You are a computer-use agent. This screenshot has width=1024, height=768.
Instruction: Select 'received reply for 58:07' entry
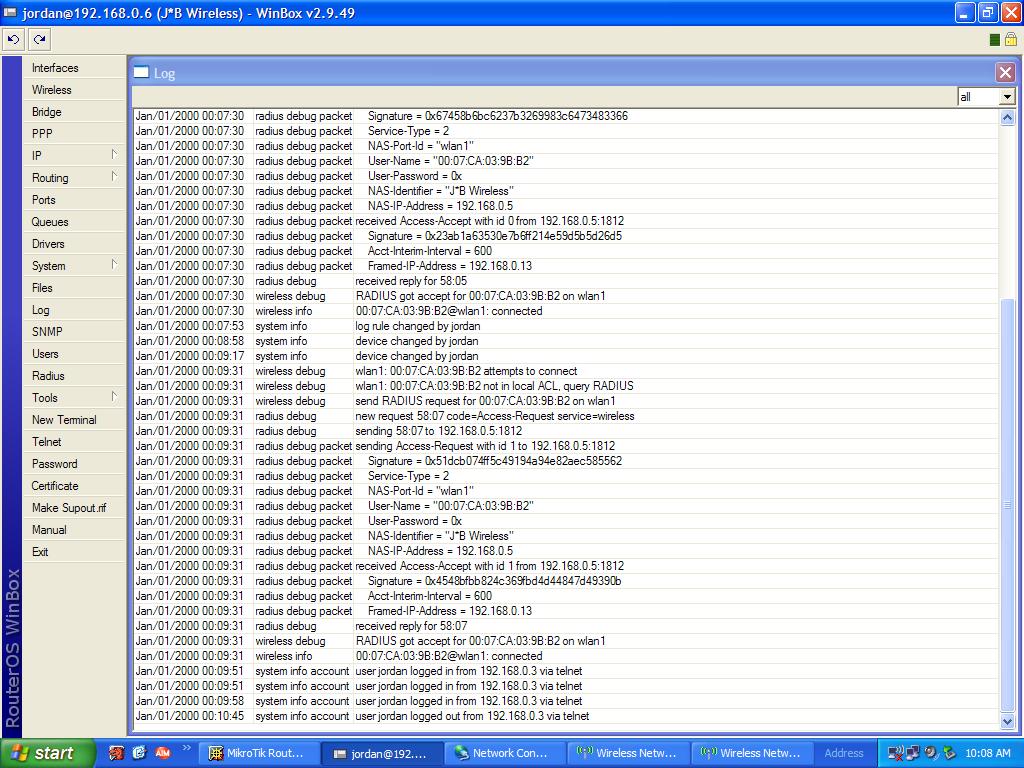point(566,626)
